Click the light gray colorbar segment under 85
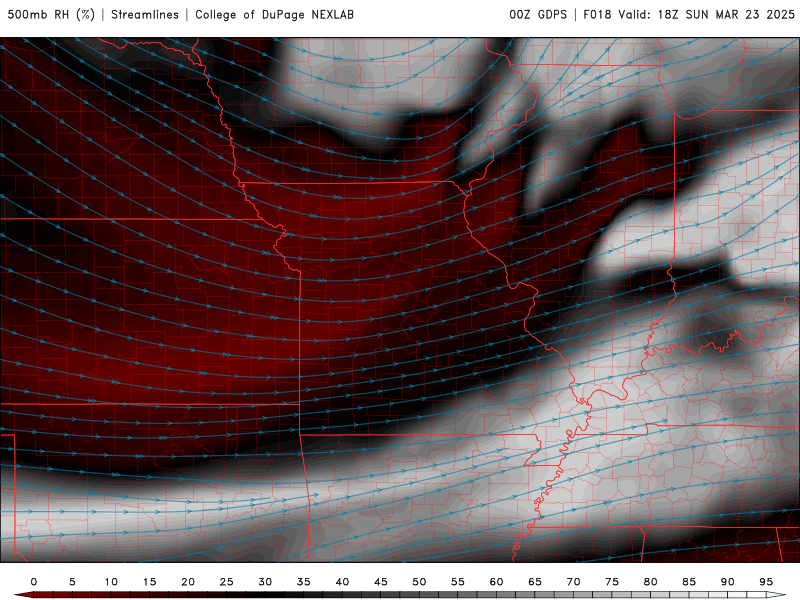 (689, 595)
